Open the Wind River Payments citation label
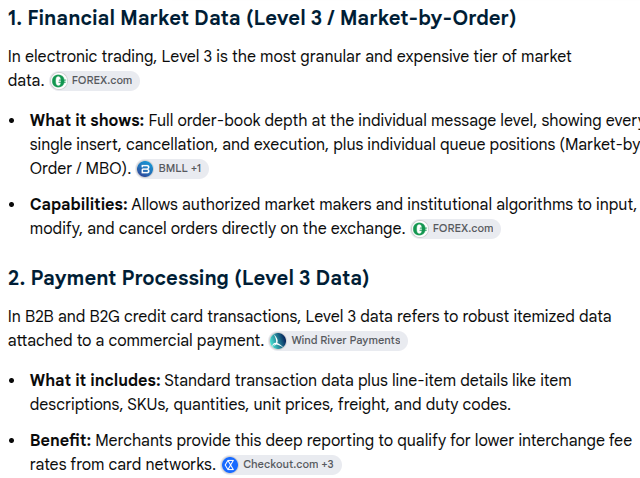The height and width of the screenshot is (478, 640). pyautogui.click(x=346, y=340)
